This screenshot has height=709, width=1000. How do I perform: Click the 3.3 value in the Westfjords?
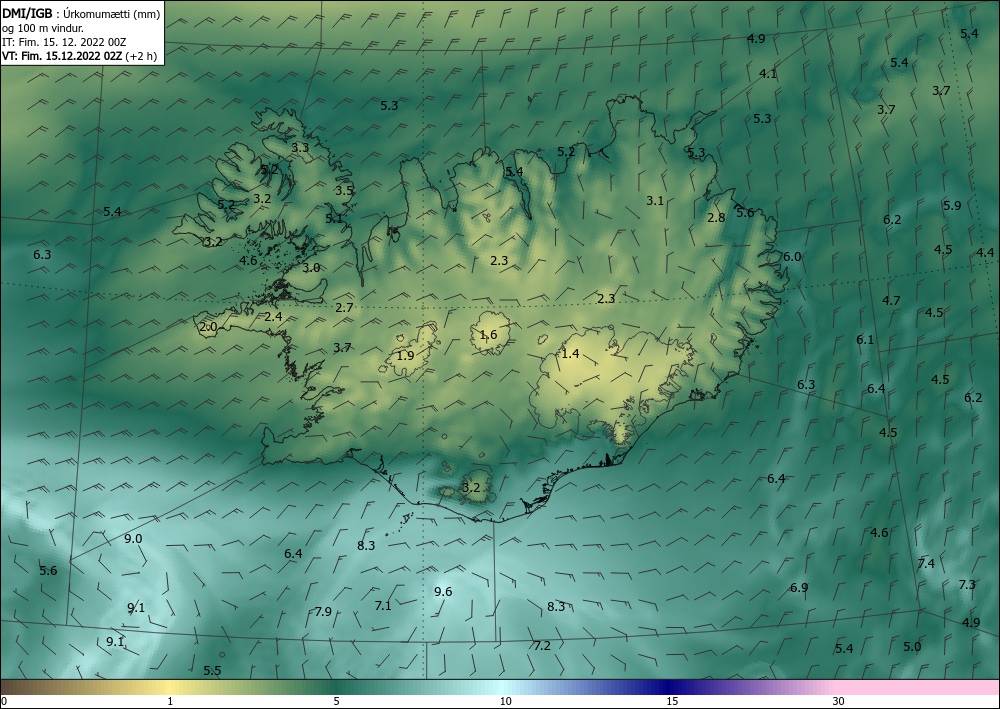click(x=300, y=147)
